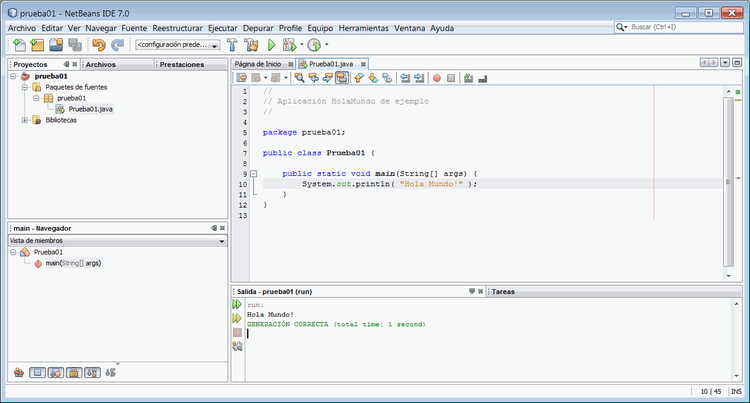Select Prueba01.java in project tree

[x=90, y=109]
